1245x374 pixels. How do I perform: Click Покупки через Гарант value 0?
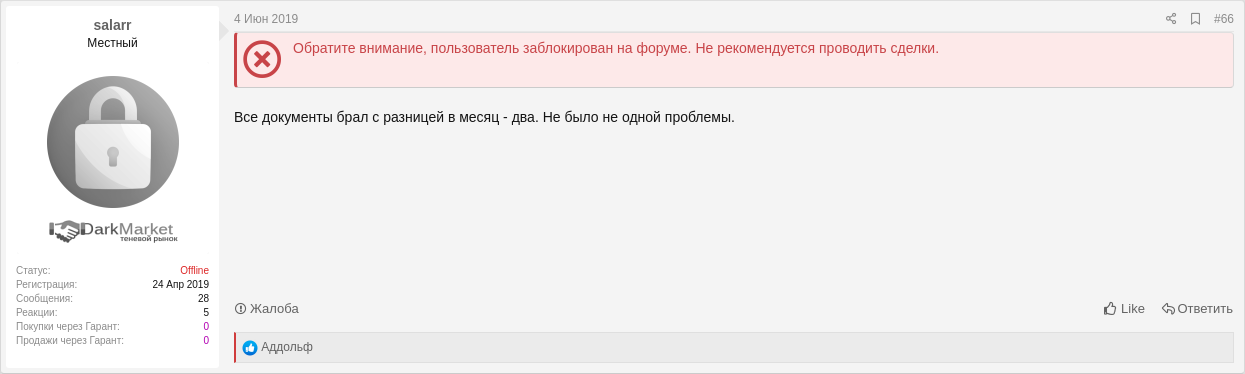click(x=206, y=326)
